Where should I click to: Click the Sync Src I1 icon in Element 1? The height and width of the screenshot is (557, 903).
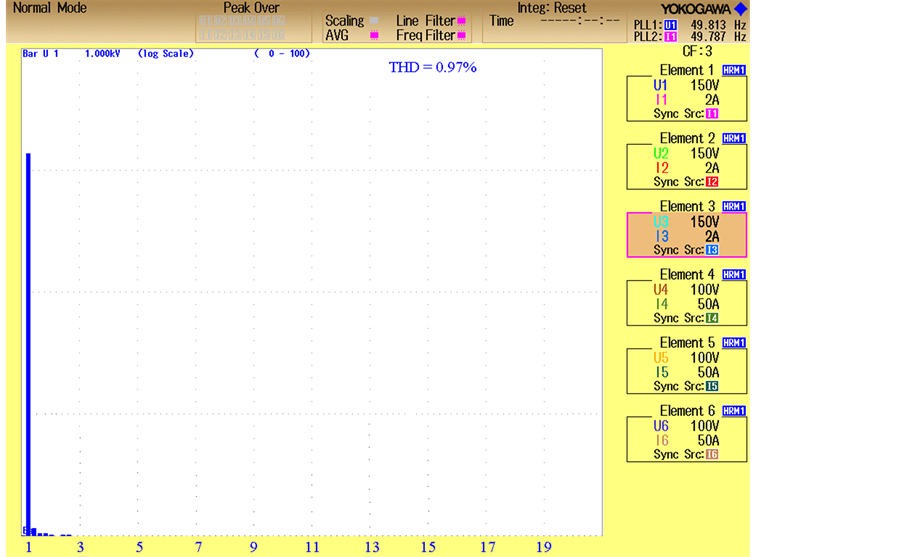[712, 114]
